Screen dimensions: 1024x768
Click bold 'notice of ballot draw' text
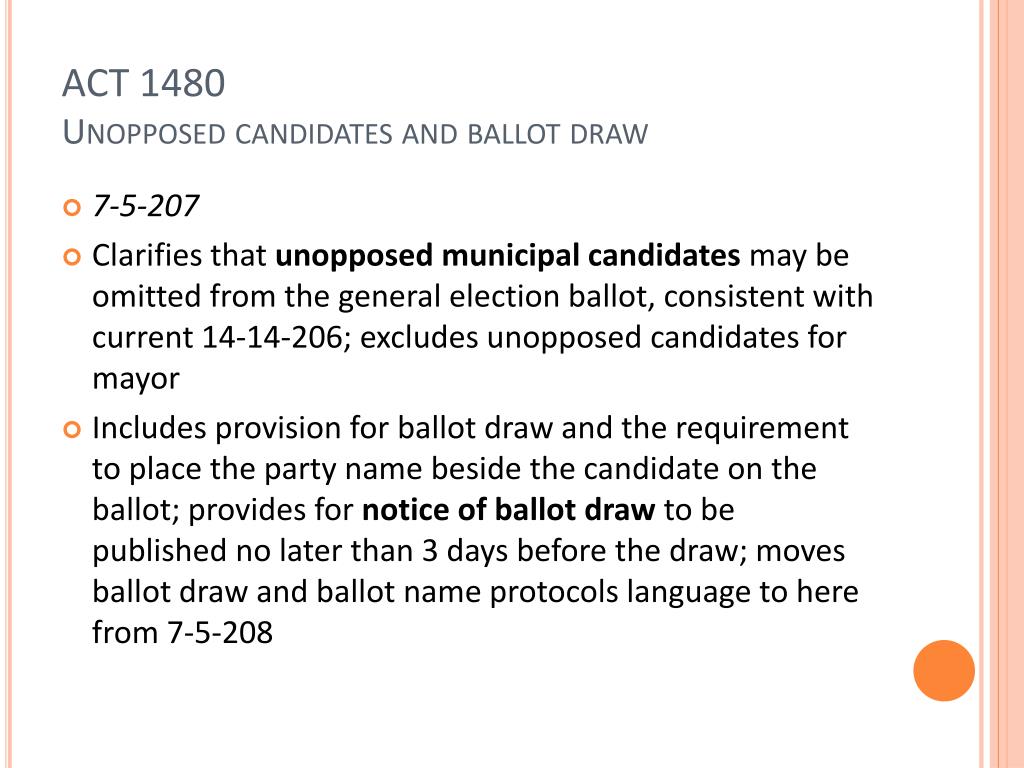(508, 509)
